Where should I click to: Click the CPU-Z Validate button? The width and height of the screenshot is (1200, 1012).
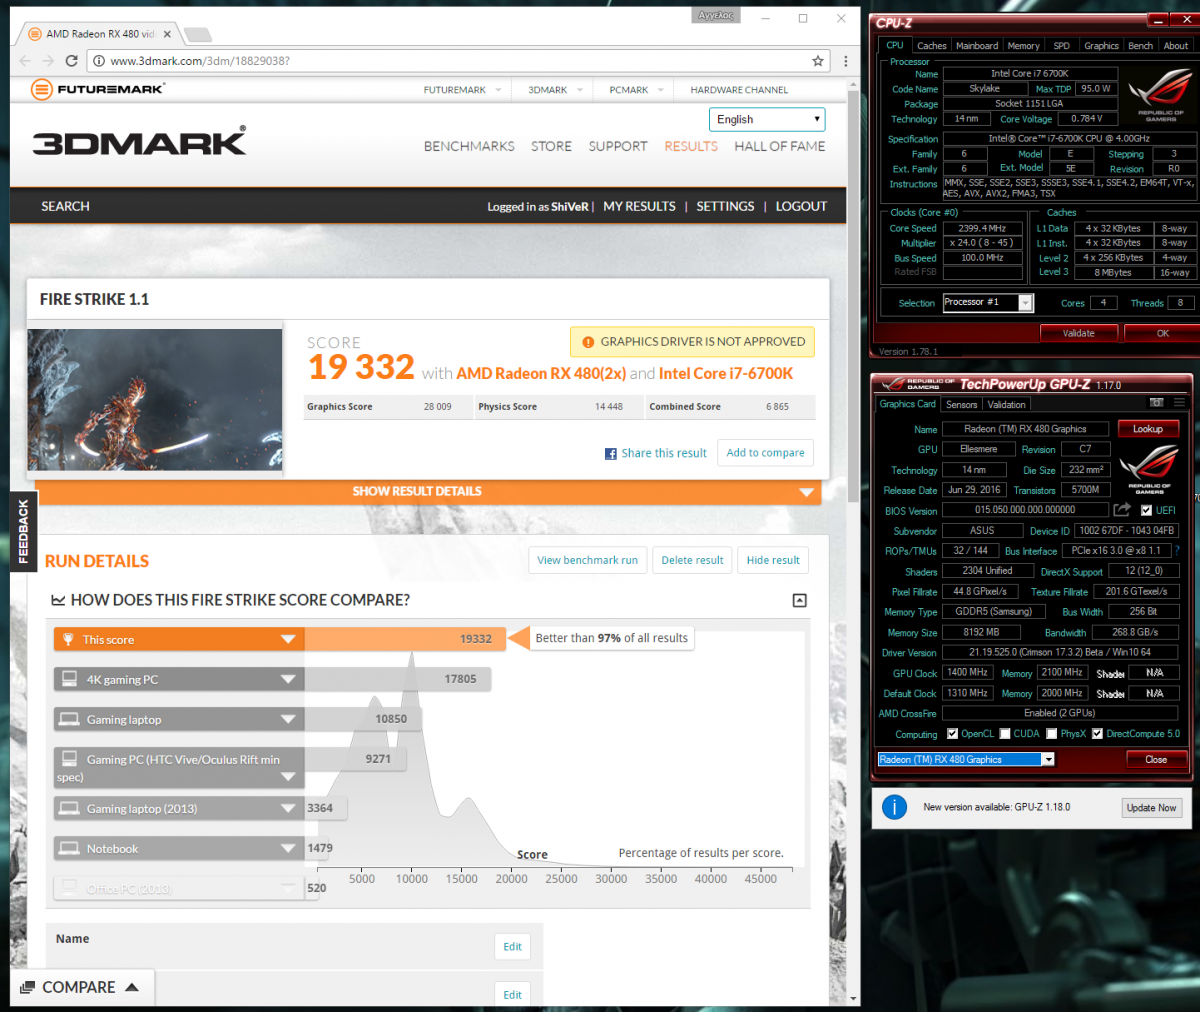point(1078,333)
